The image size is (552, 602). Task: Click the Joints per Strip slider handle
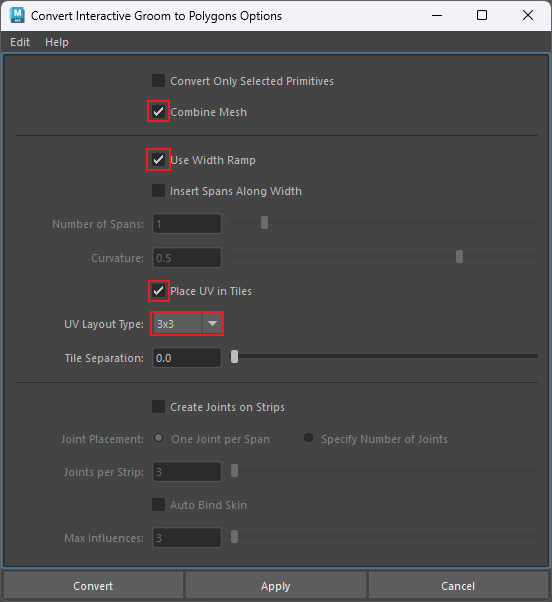pyautogui.click(x=234, y=470)
